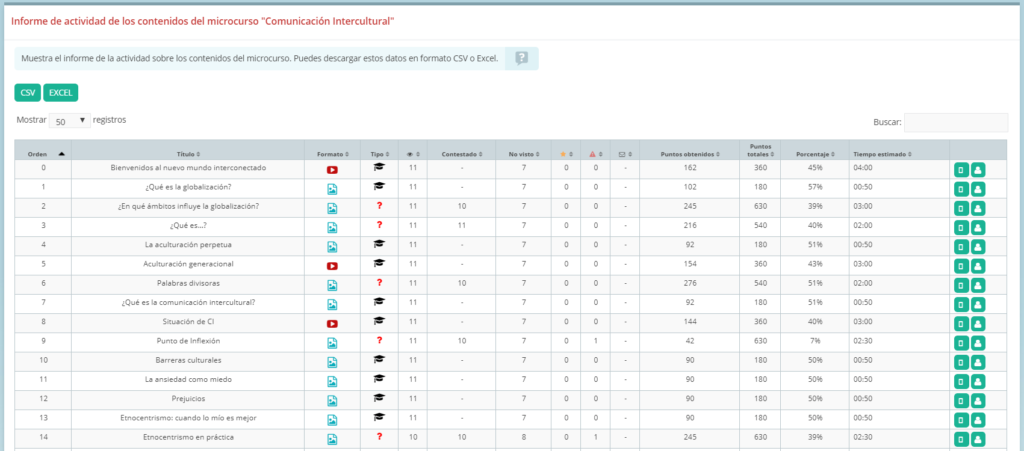Image resolution: width=1024 pixels, height=451 pixels.
Task: Open the device icon button for "La ansiedad como miedo"
Action: click(961, 382)
